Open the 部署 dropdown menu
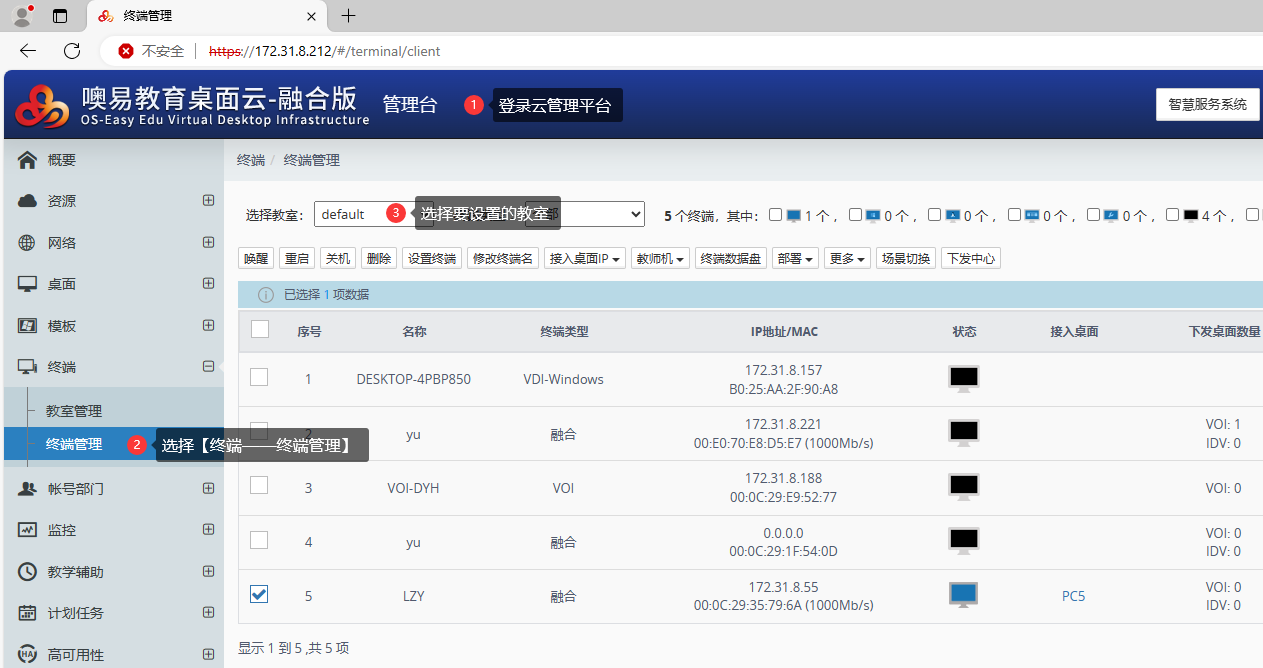Viewport: 1263px width, 668px height. click(795, 258)
